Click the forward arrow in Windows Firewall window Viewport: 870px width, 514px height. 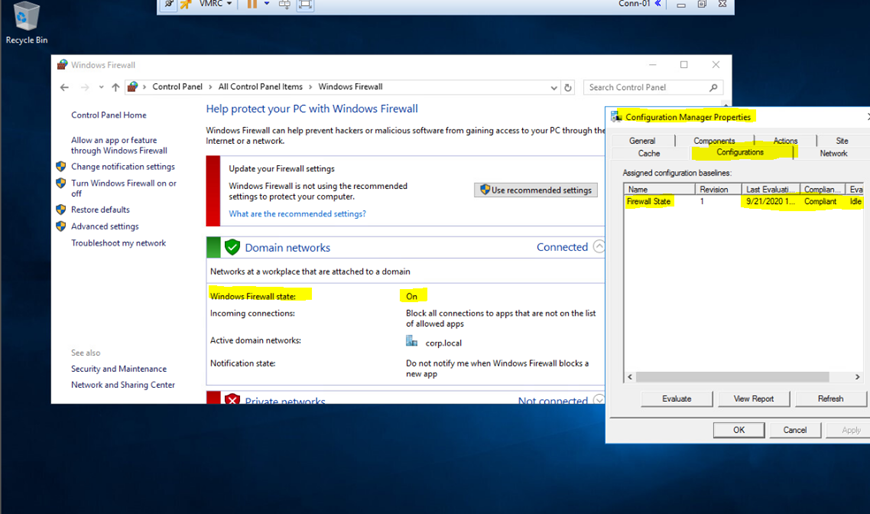tap(84, 87)
